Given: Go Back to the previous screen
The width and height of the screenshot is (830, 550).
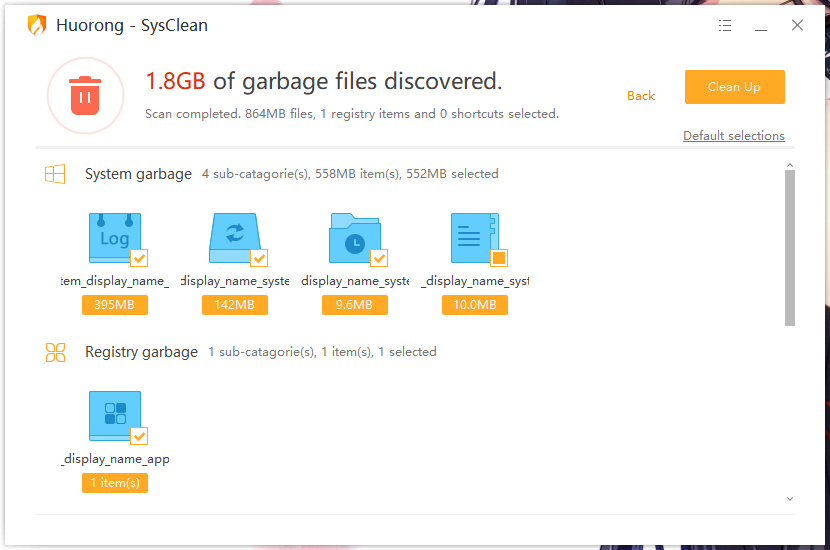Looking at the screenshot, I should (x=641, y=96).
